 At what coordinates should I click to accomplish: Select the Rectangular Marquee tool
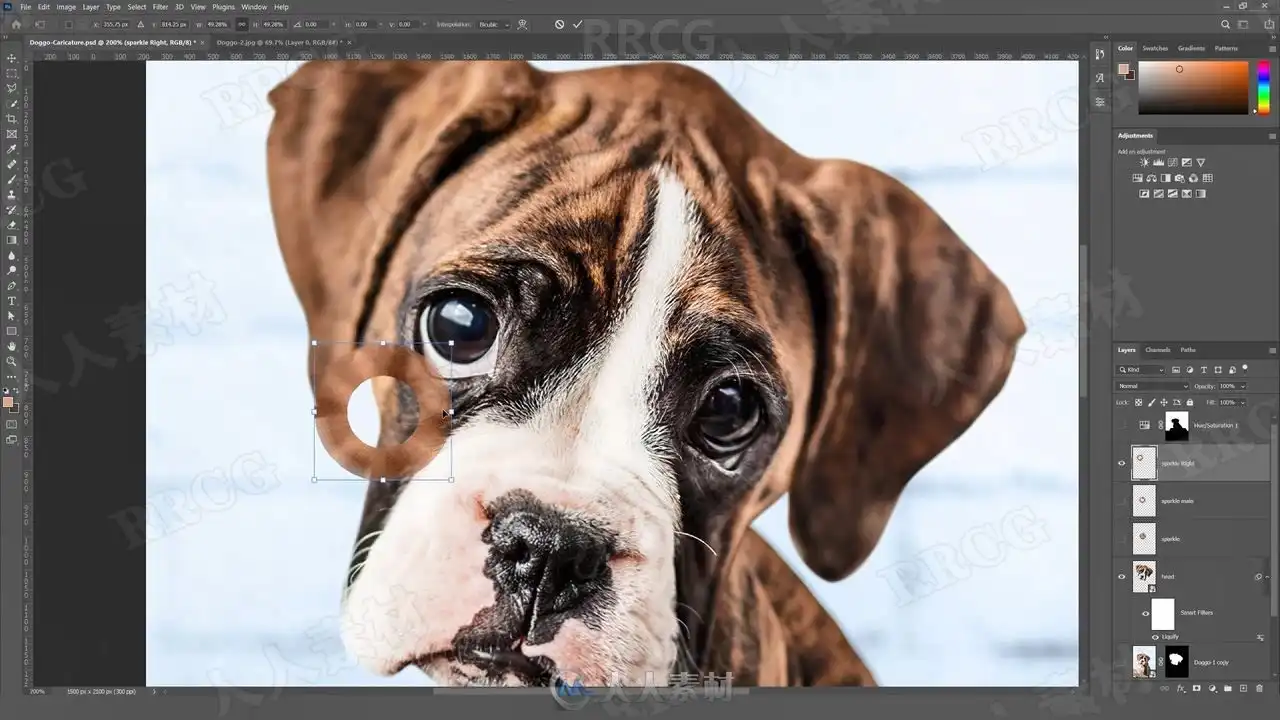coord(12,73)
